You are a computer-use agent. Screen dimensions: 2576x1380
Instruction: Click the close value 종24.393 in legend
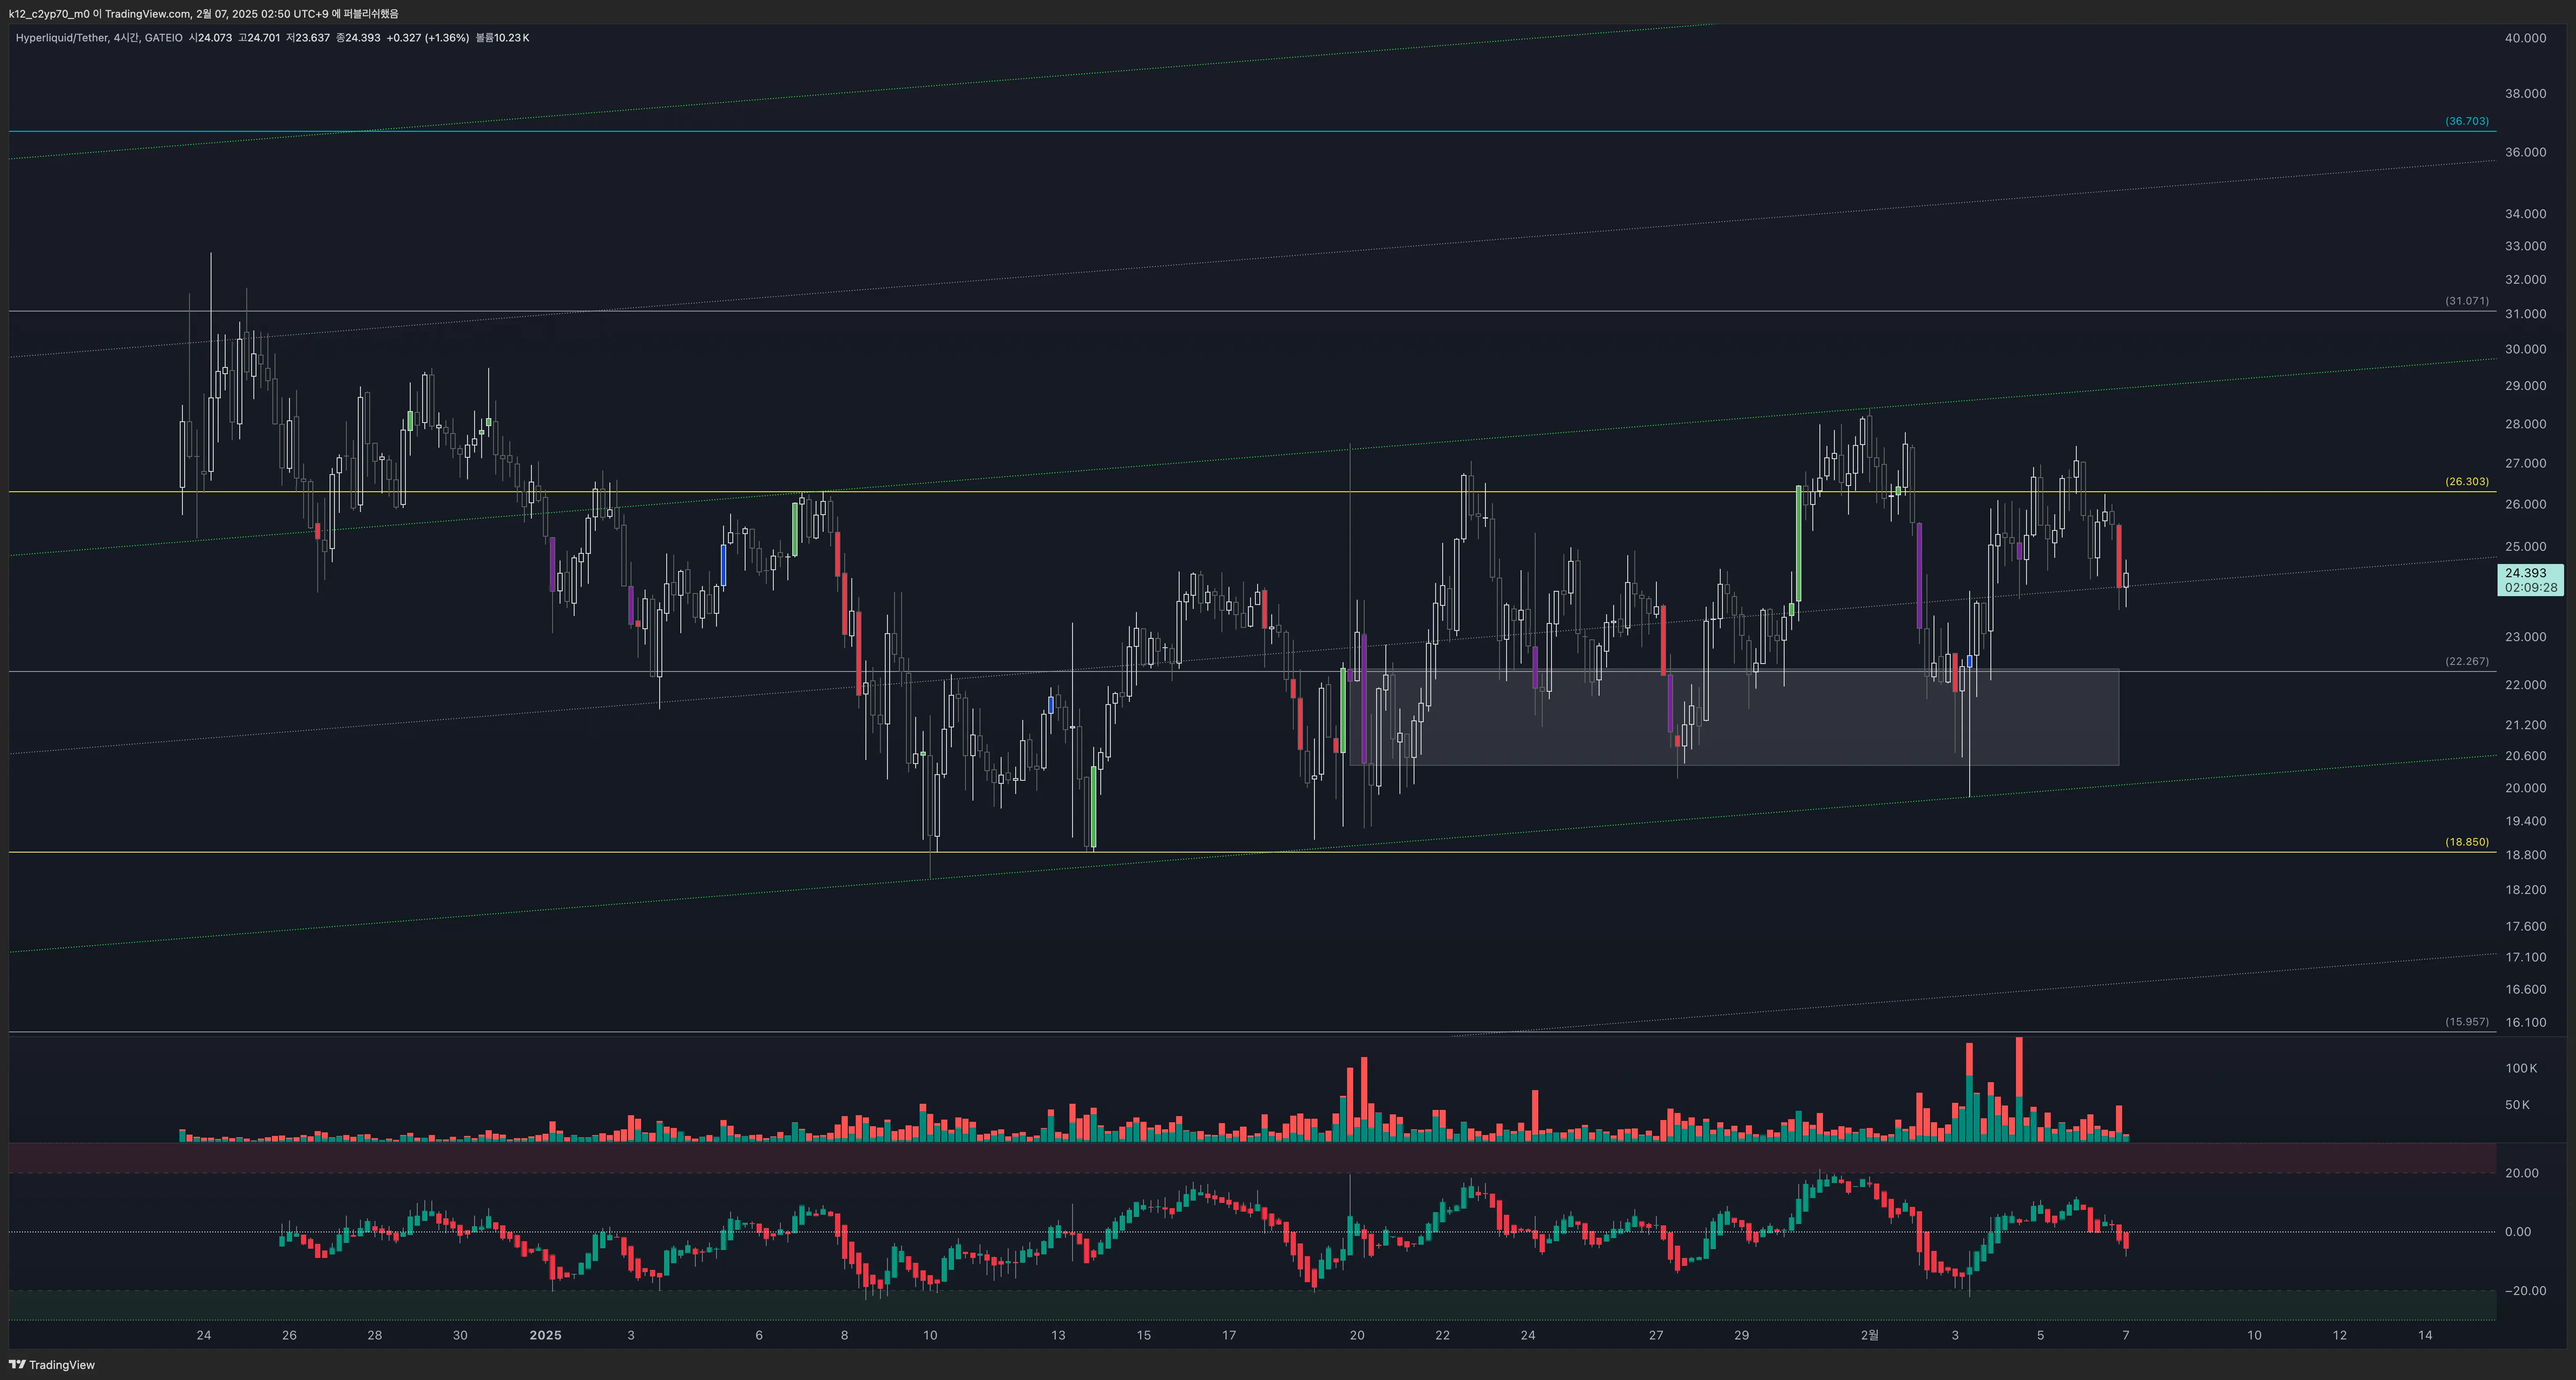click(358, 38)
